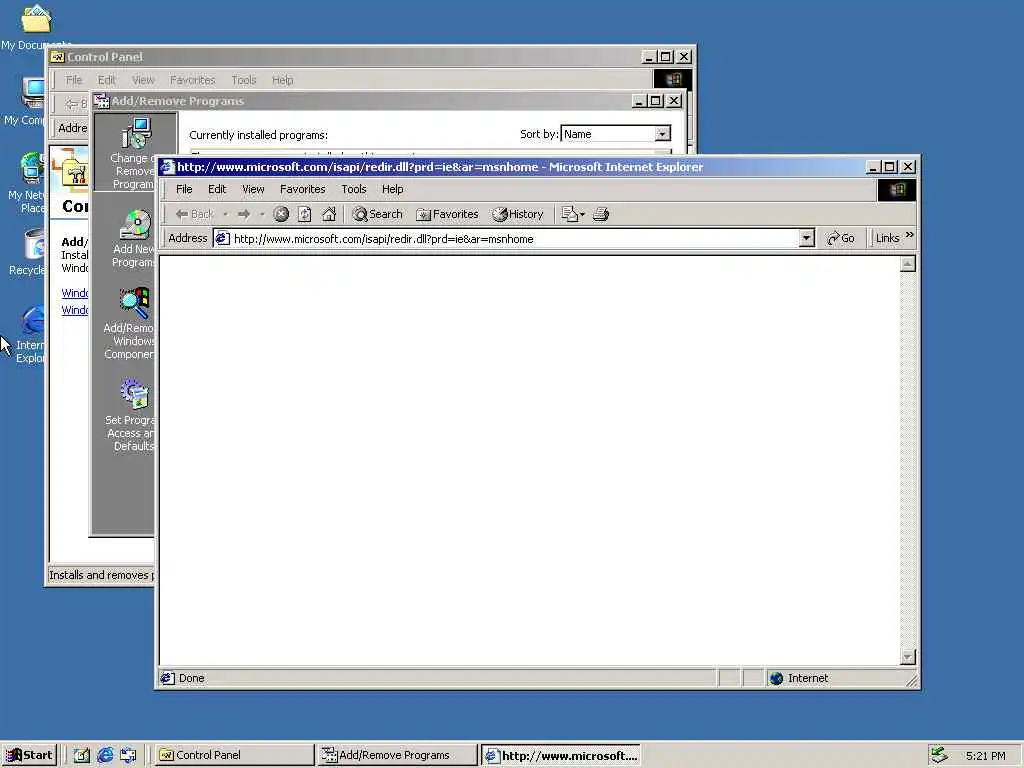Click IE scrollbar up arrow

(x=908, y=264)
